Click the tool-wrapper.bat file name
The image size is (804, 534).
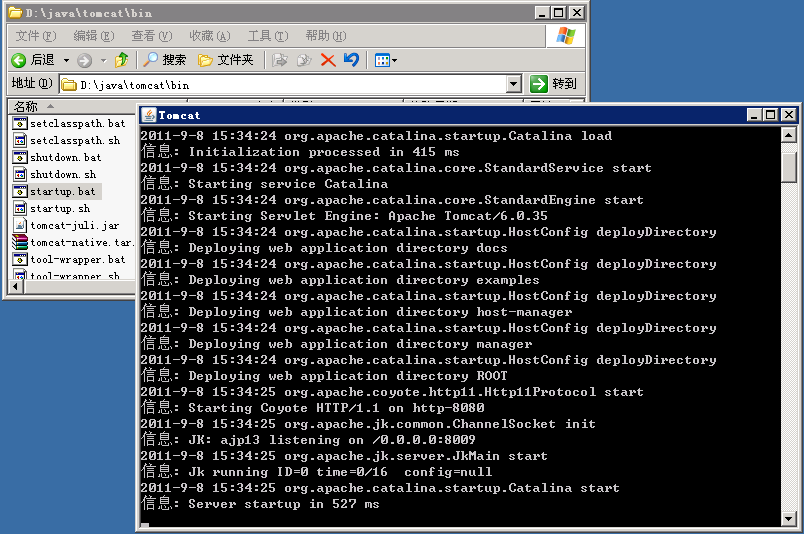point(77,259)
